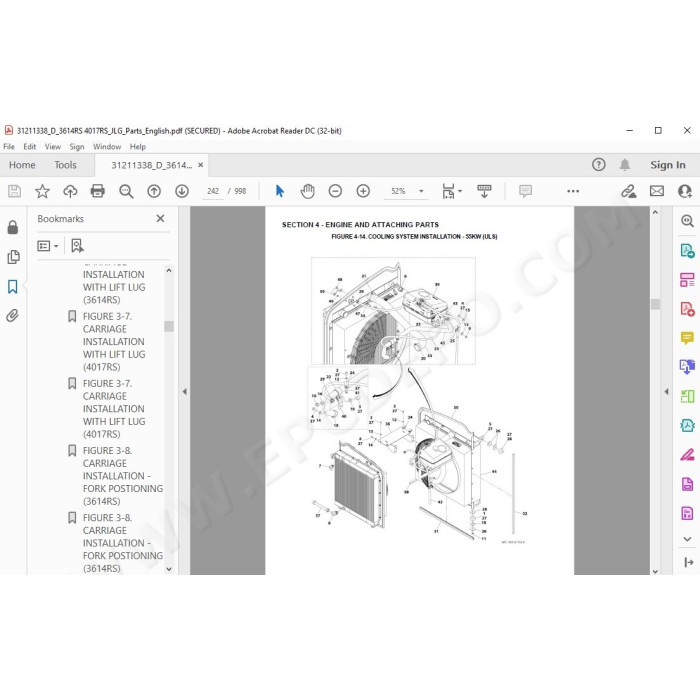Send the file by email envelope icon
The image size is (700, 700).
coord(657,191)
